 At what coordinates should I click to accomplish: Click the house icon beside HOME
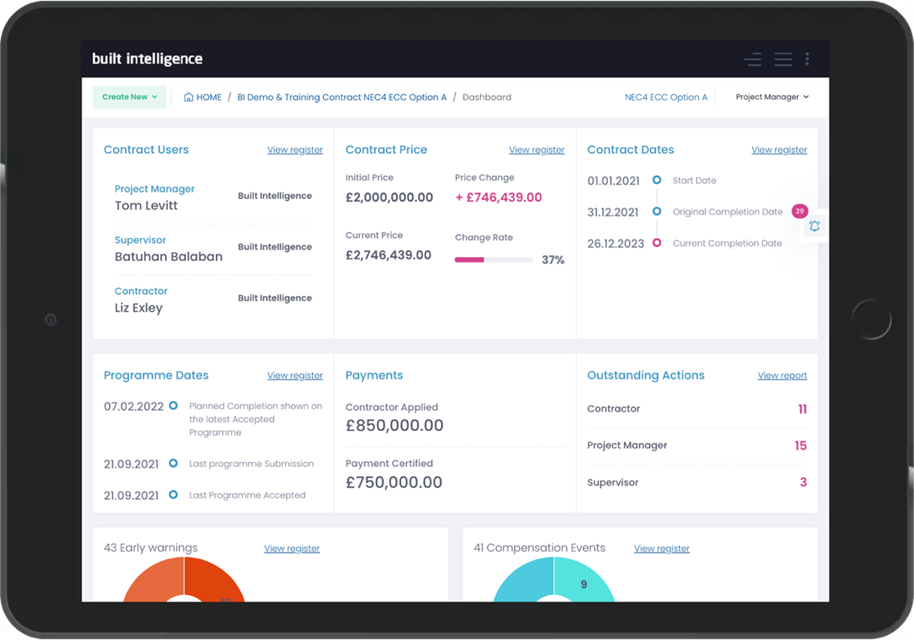coord(188,97)
